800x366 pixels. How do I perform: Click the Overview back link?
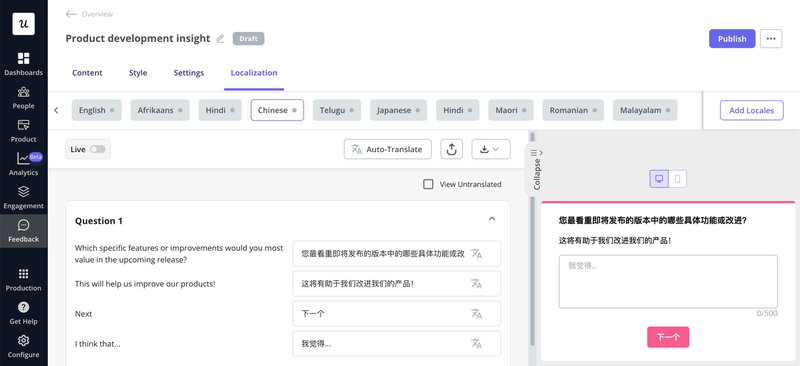(97, 14)
